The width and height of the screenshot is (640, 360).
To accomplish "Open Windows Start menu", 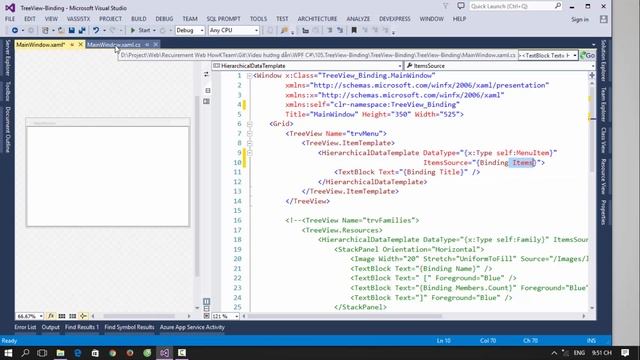I will click(x=8, y=353).
